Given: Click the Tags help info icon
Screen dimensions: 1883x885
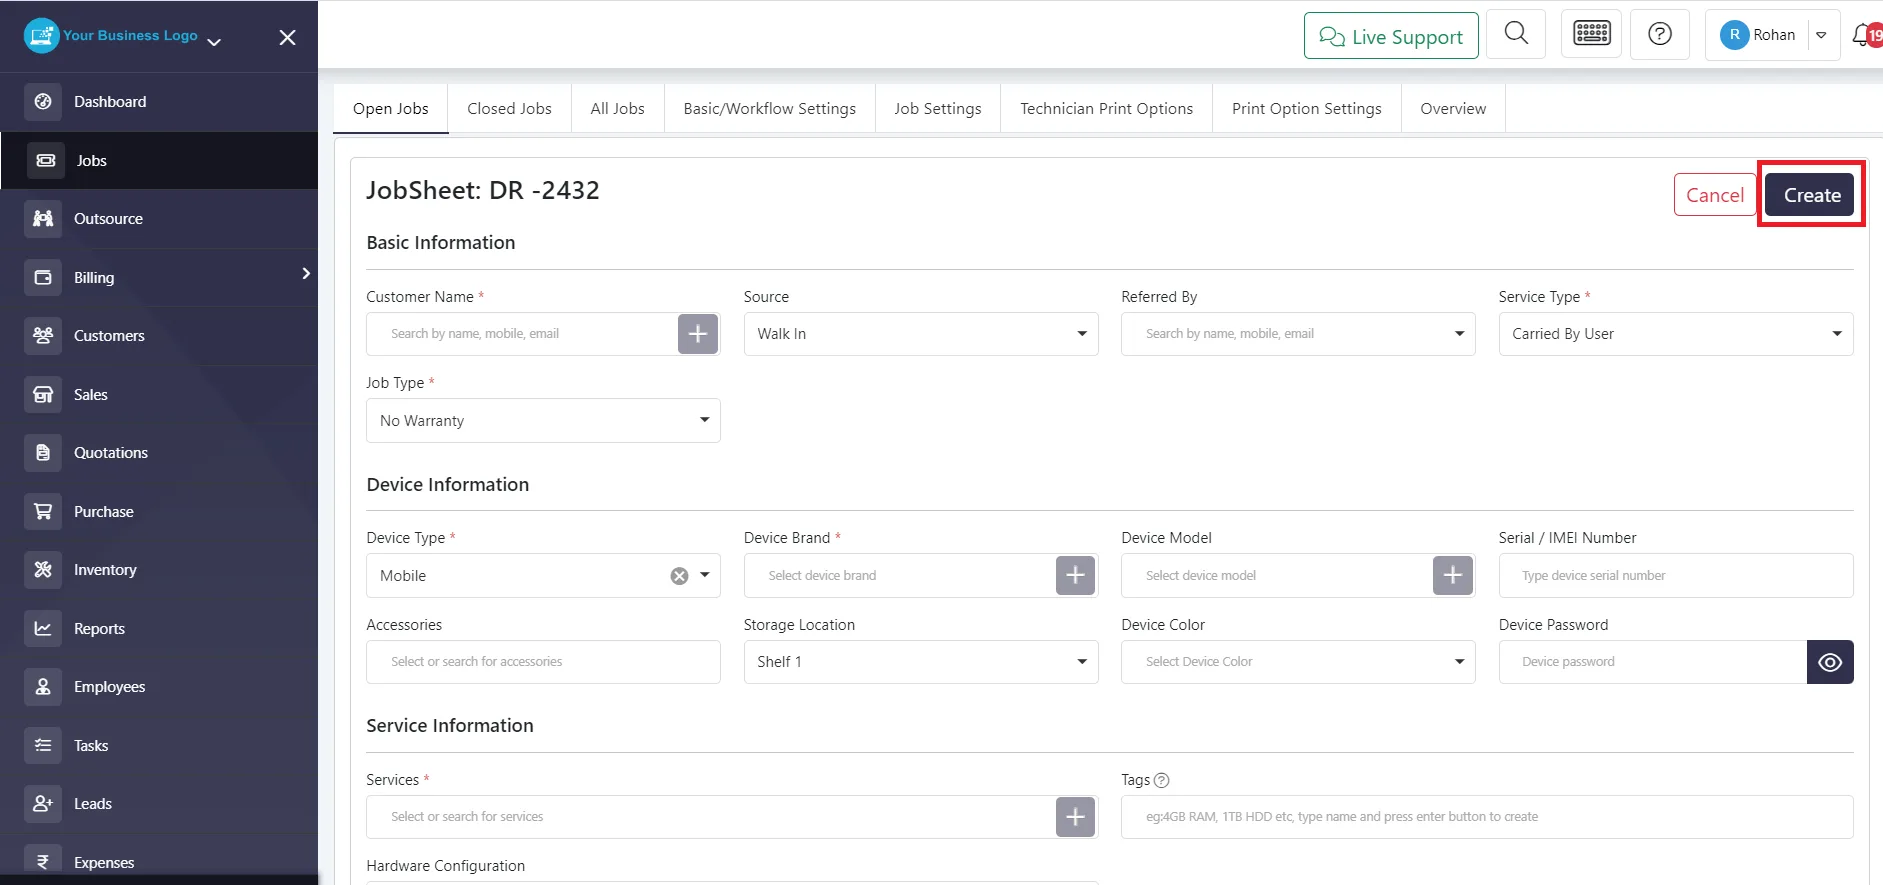Looking at the screenshot, I should [x=1161, y=780].
